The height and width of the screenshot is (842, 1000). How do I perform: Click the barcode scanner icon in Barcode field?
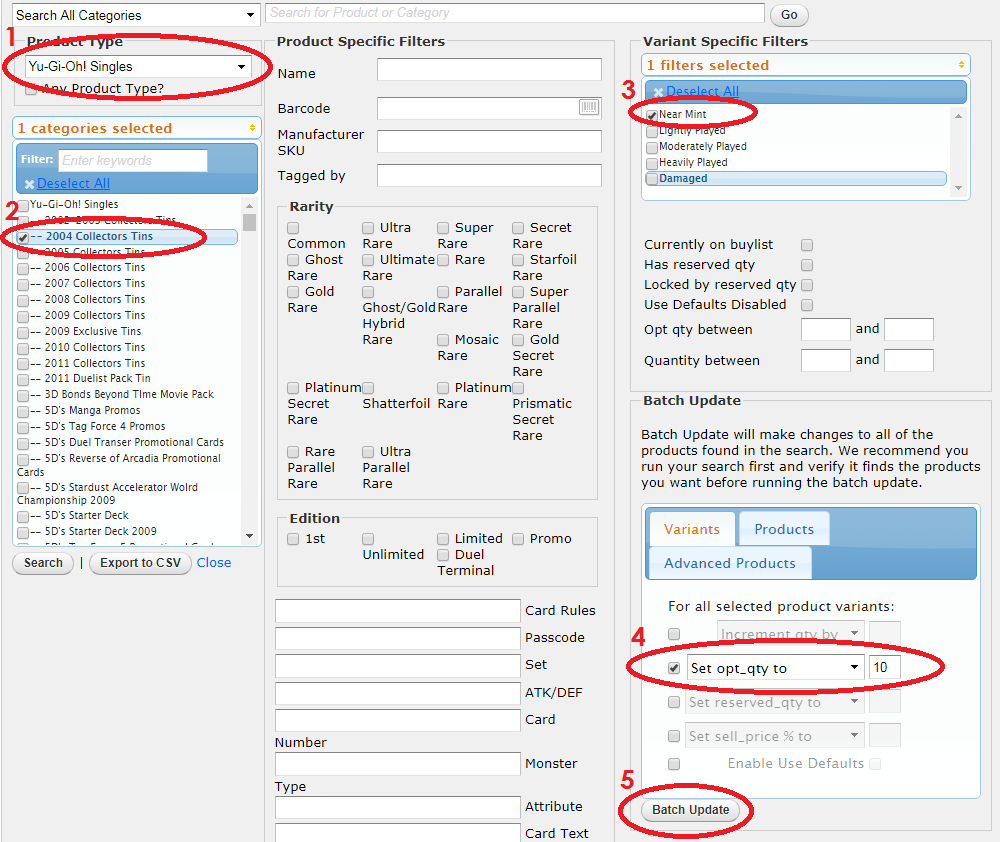[589, 107]
